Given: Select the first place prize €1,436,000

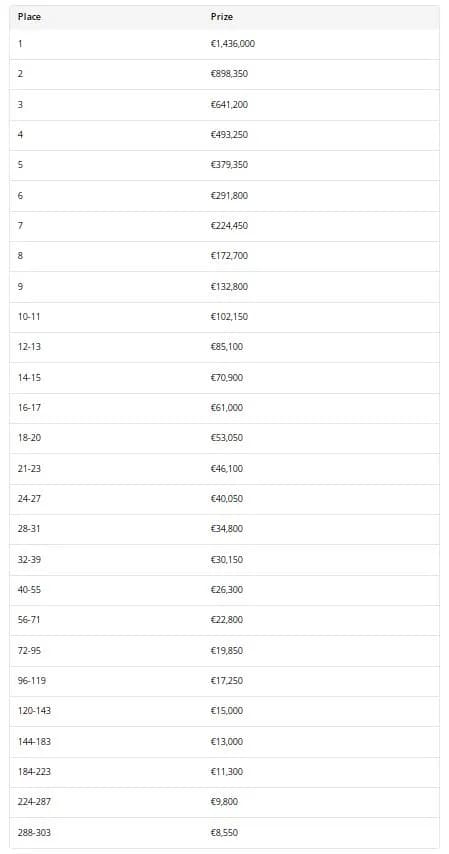Looking at the screenshot, I should tap(233, 44).
